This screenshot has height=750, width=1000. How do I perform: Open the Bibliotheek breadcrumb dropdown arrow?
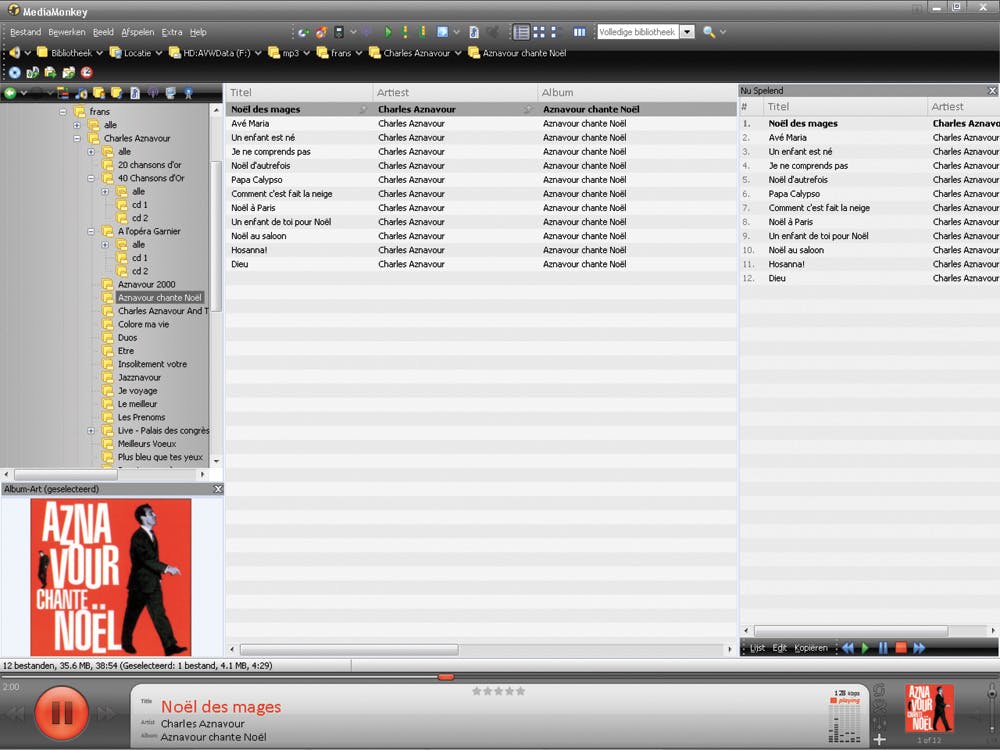(99, 53)
